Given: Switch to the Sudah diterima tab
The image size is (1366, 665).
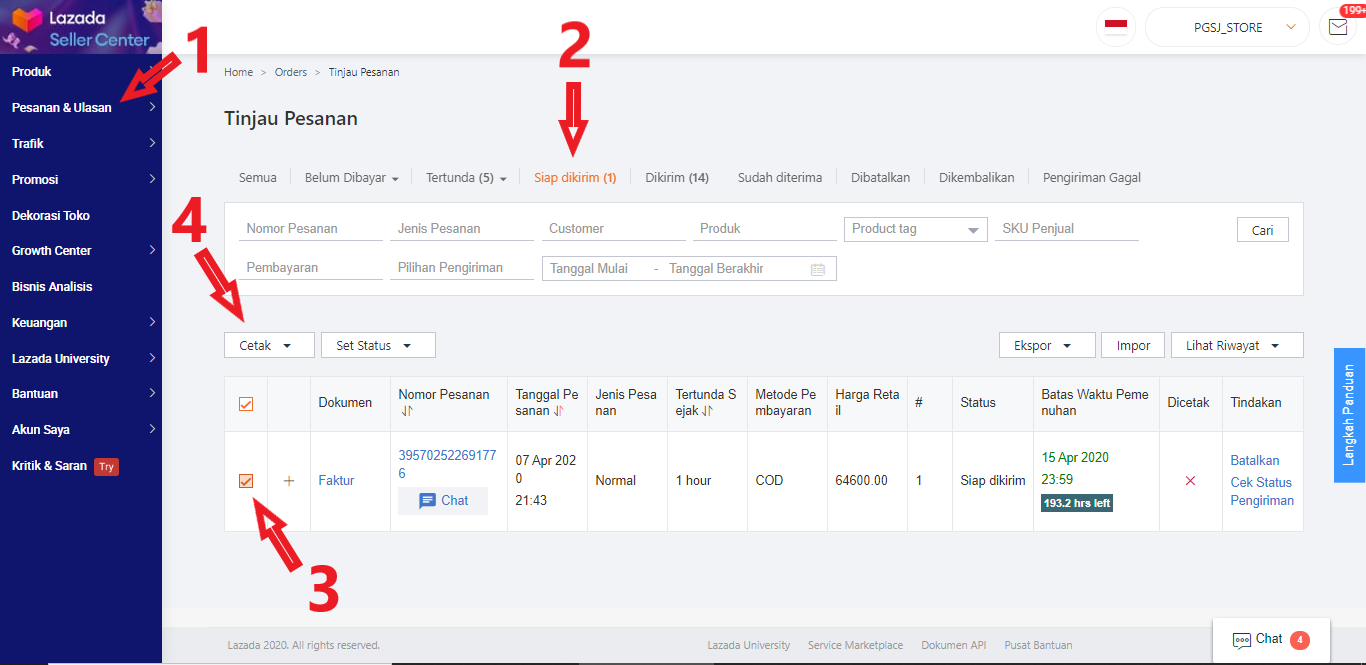Looking at the screenshot, I should pos(780,178).
